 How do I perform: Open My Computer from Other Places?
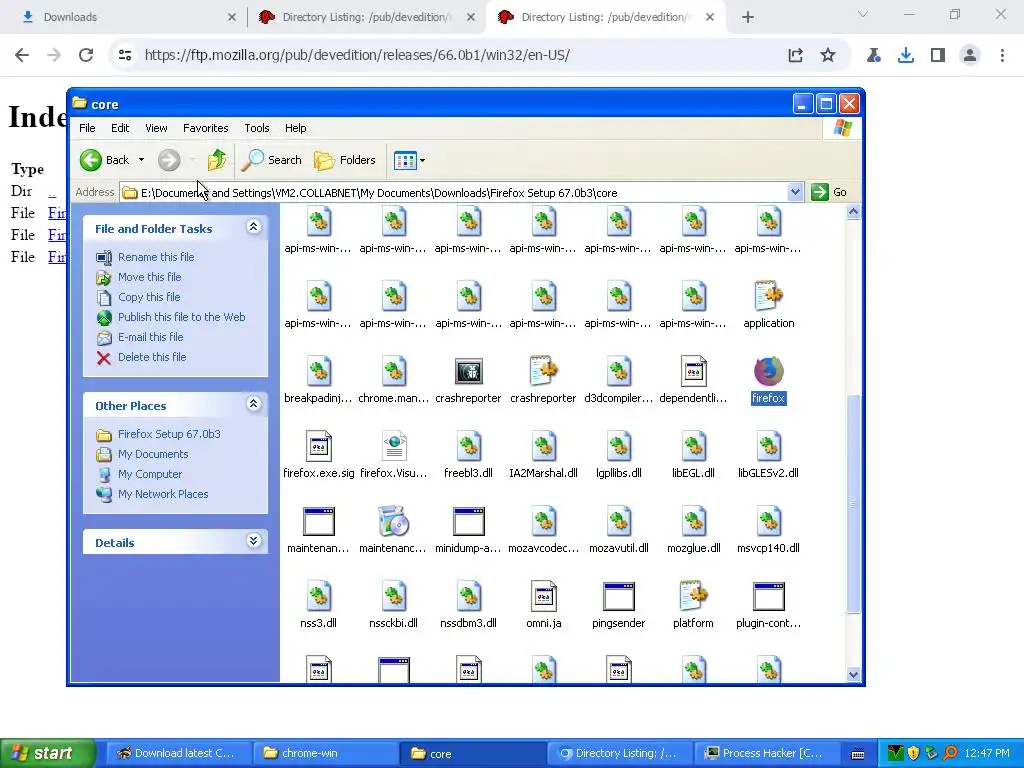(x=150, y=474)
